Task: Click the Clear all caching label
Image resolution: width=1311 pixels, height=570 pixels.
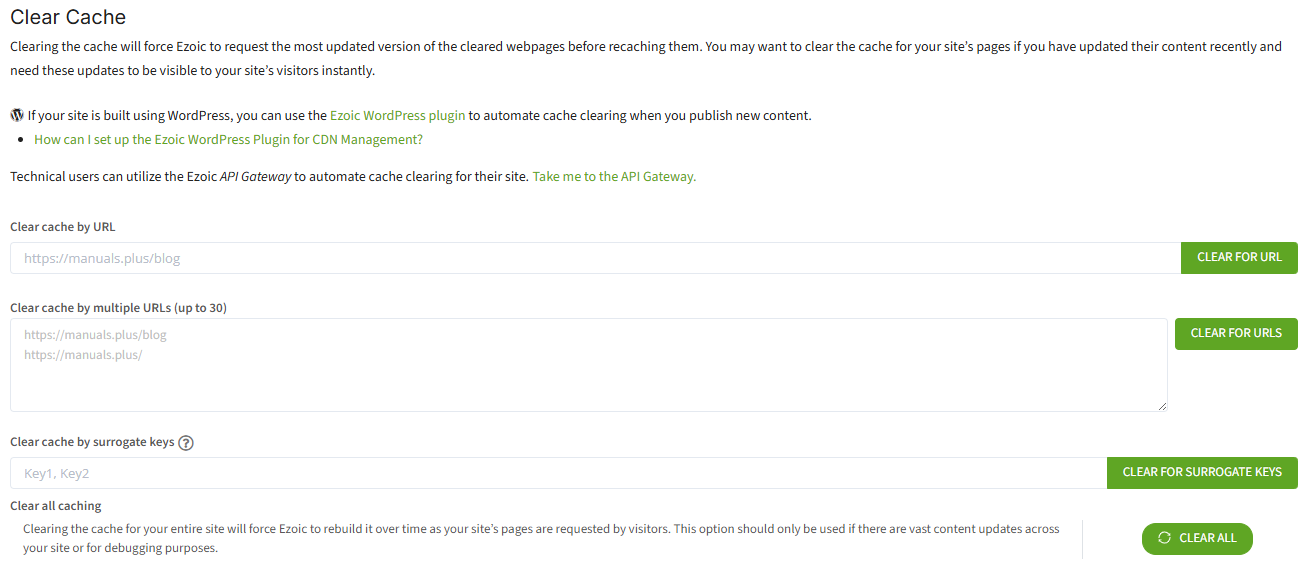Action: point(56,506)
